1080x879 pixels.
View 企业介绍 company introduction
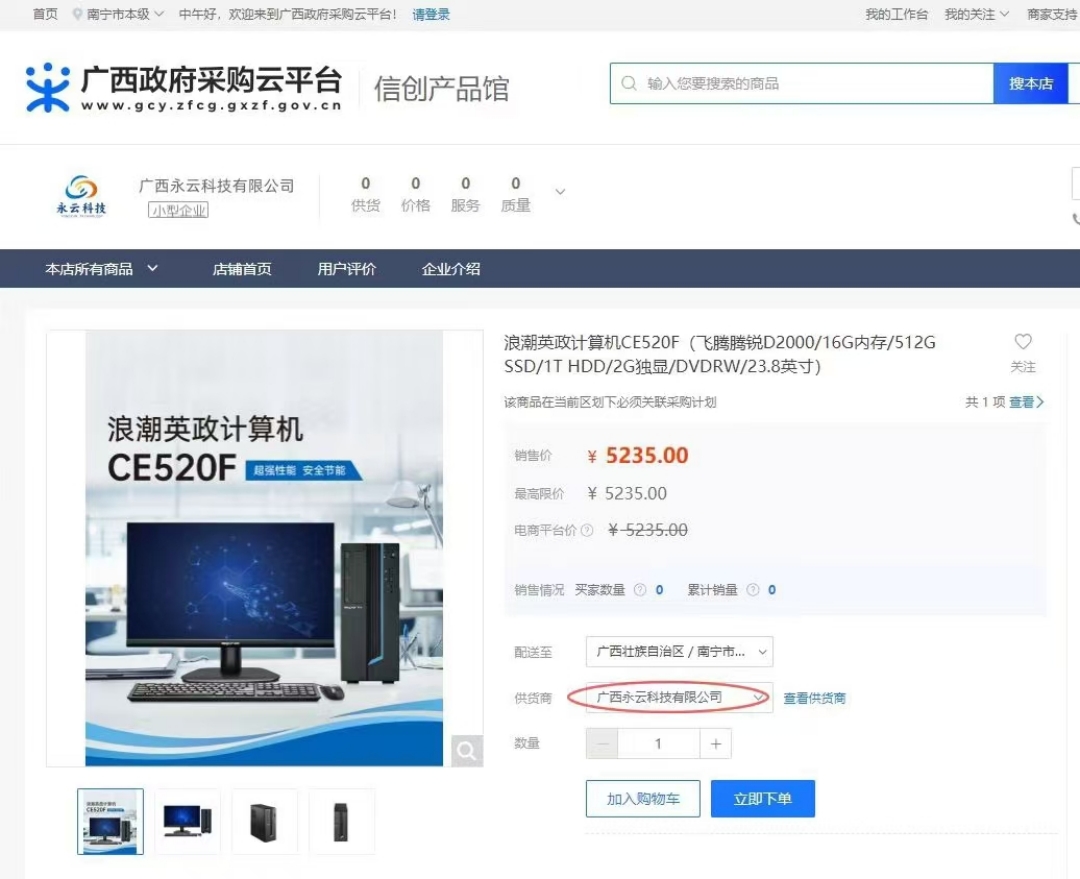click(450, 268)
